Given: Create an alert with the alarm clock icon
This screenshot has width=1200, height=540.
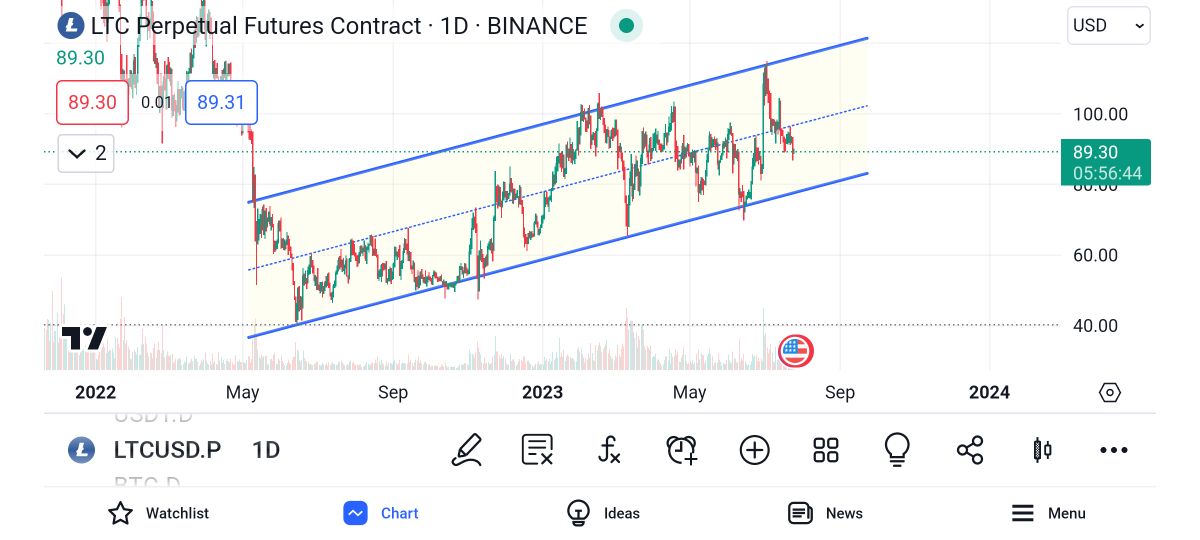Looking at the screenshot, I should pyautogui.click(x=682, y=450).
